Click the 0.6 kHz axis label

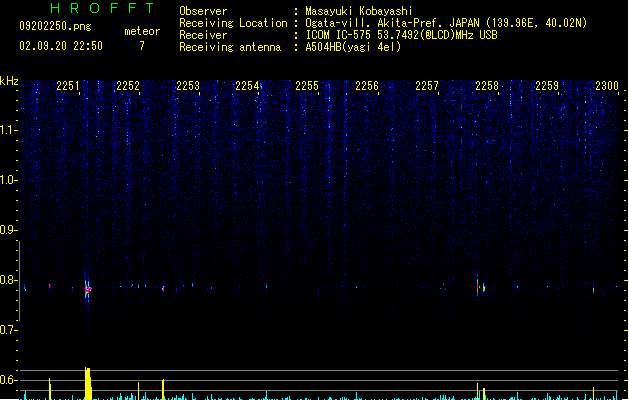coord(8,380)
